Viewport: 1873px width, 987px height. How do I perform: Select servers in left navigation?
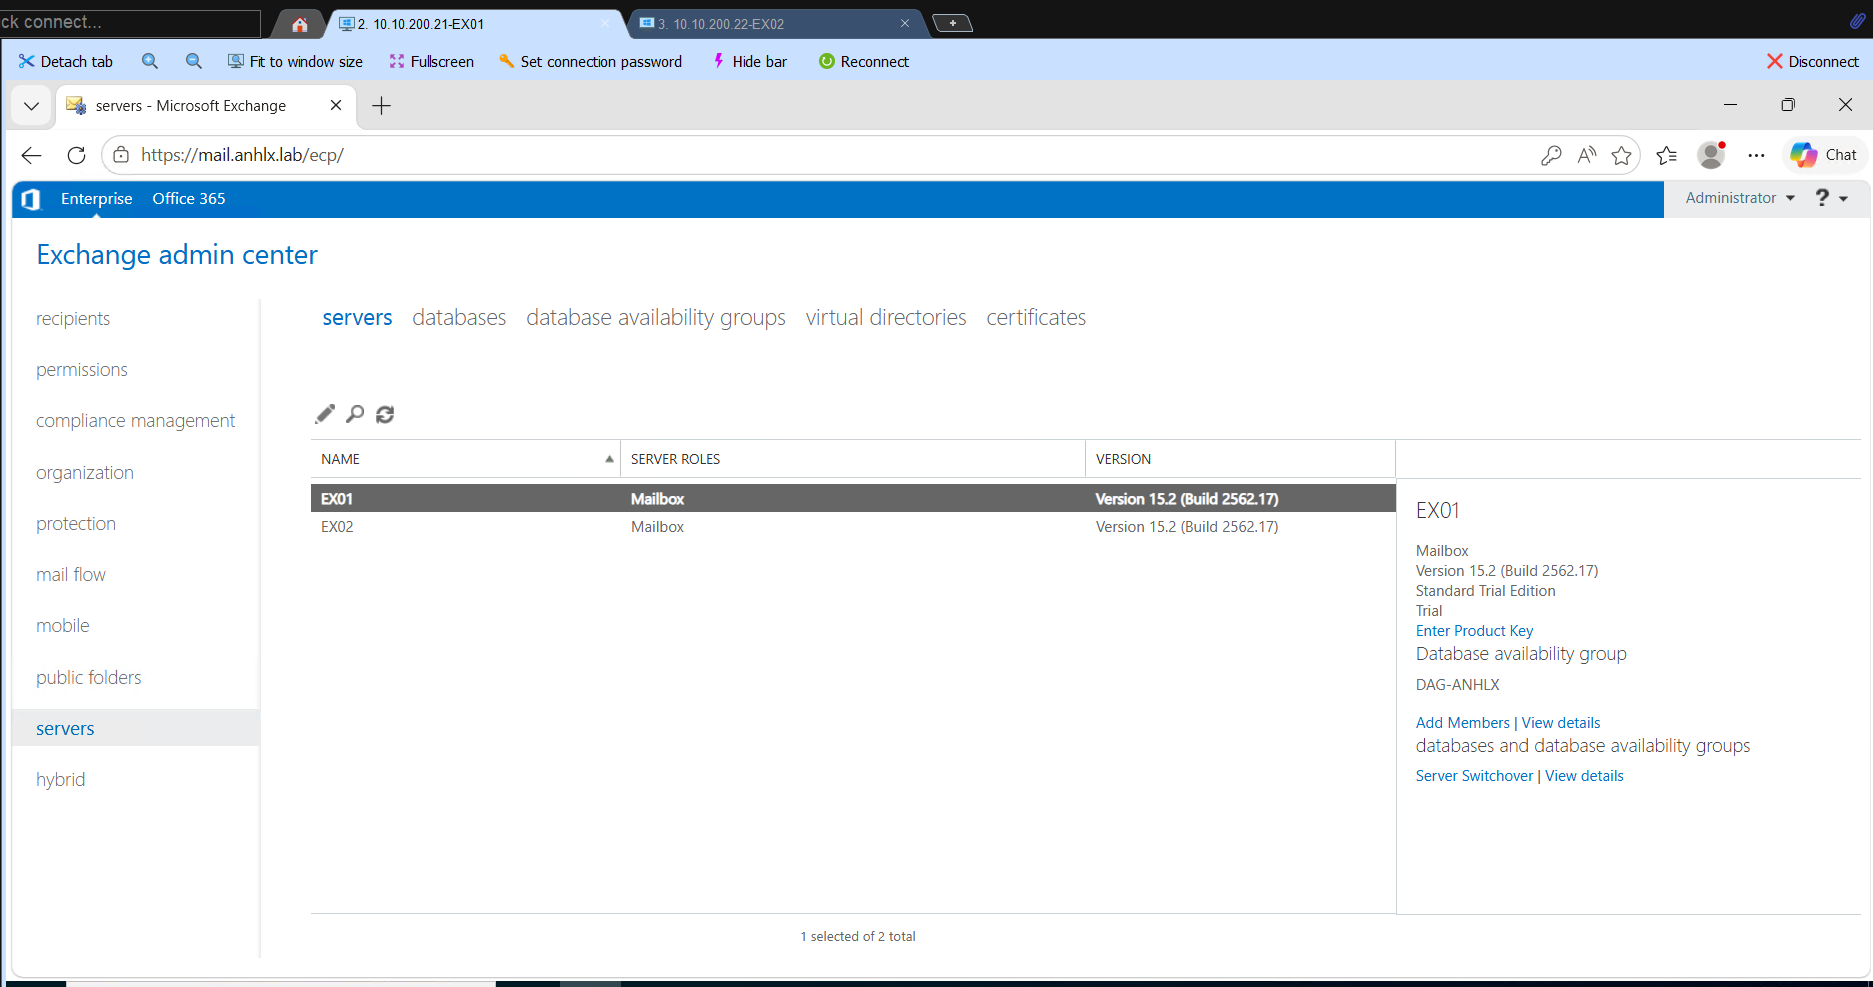click(135, 729)
